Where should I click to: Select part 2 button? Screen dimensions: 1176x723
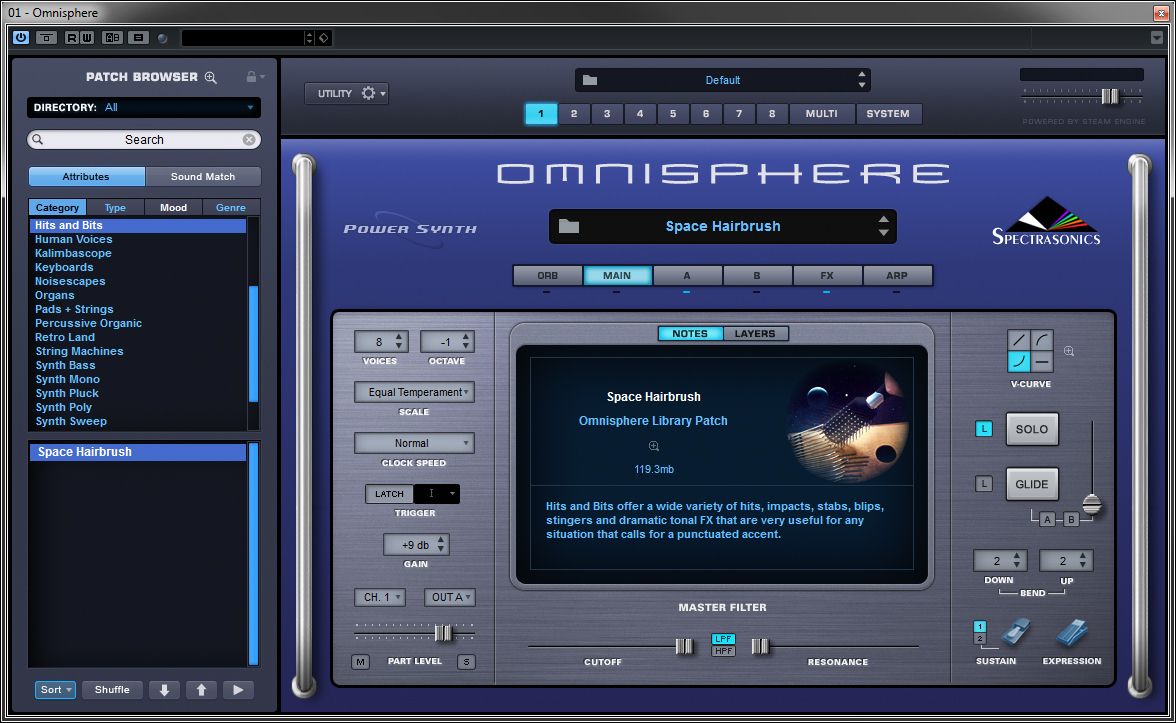(574, 113)
